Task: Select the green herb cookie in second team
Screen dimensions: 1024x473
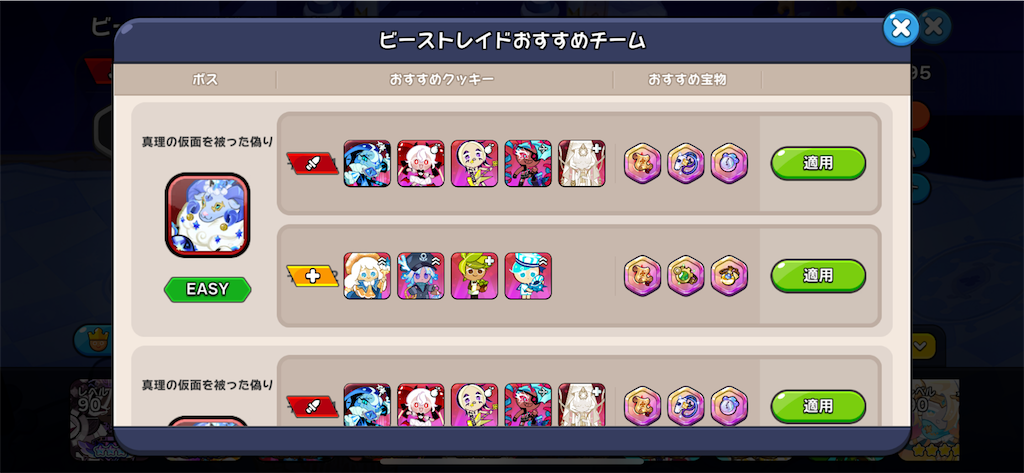Action: (x=474, y=276)
